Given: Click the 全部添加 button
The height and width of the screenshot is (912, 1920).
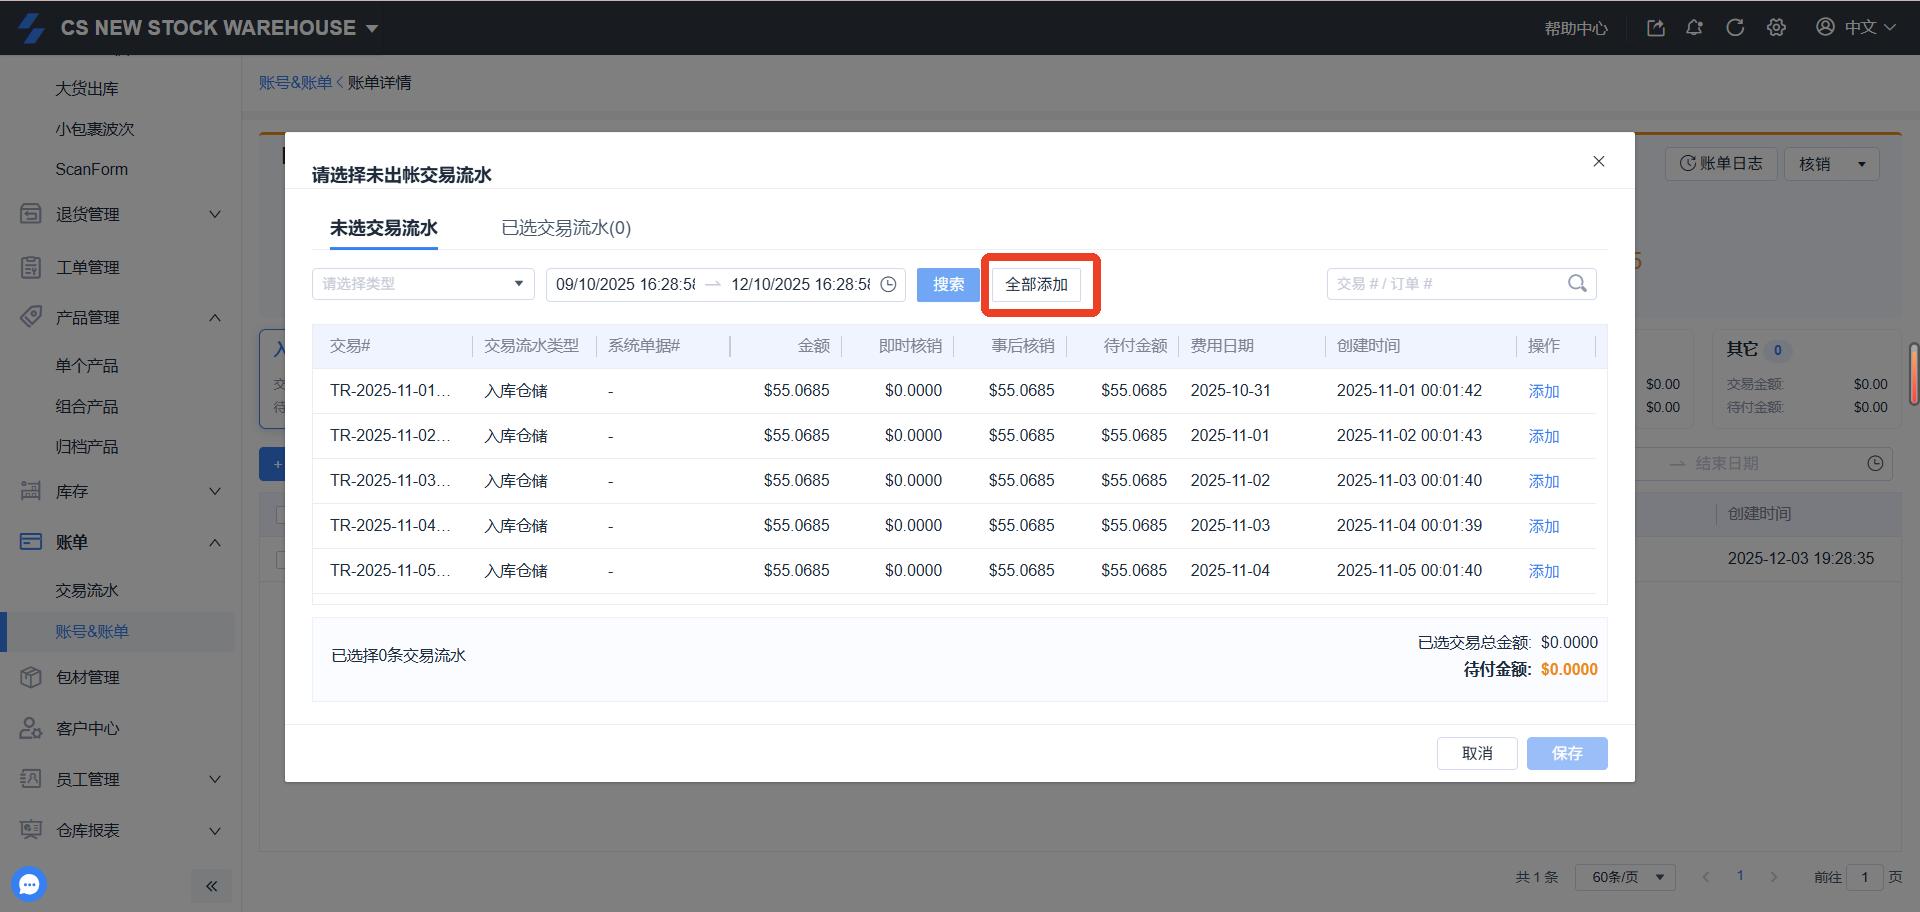Looking at the screenshot, I should [1036, 285].
